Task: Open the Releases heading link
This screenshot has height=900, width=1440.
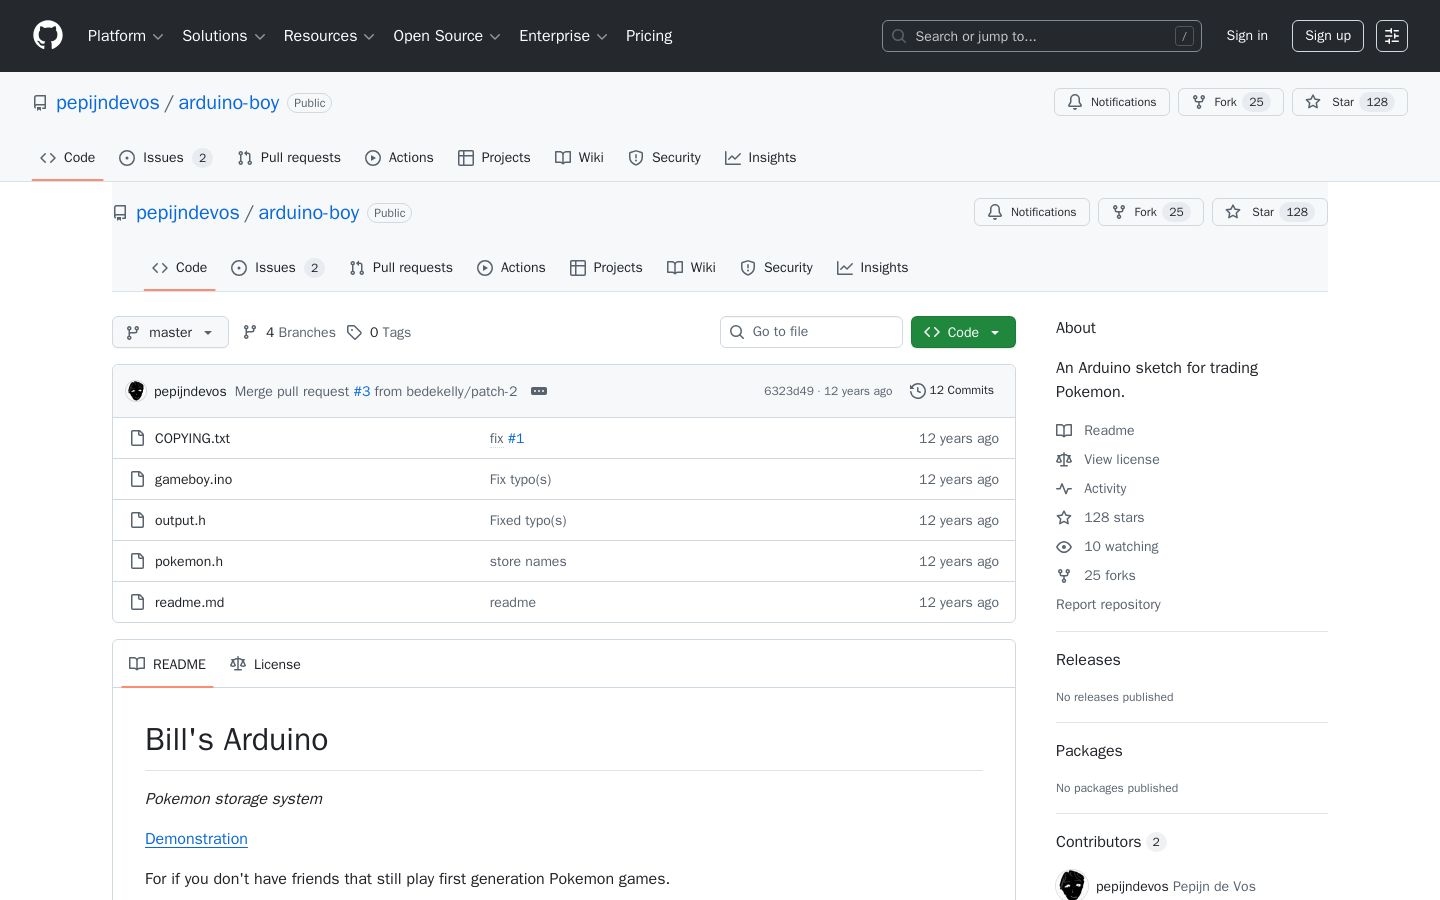Action: coord(1088,660)
